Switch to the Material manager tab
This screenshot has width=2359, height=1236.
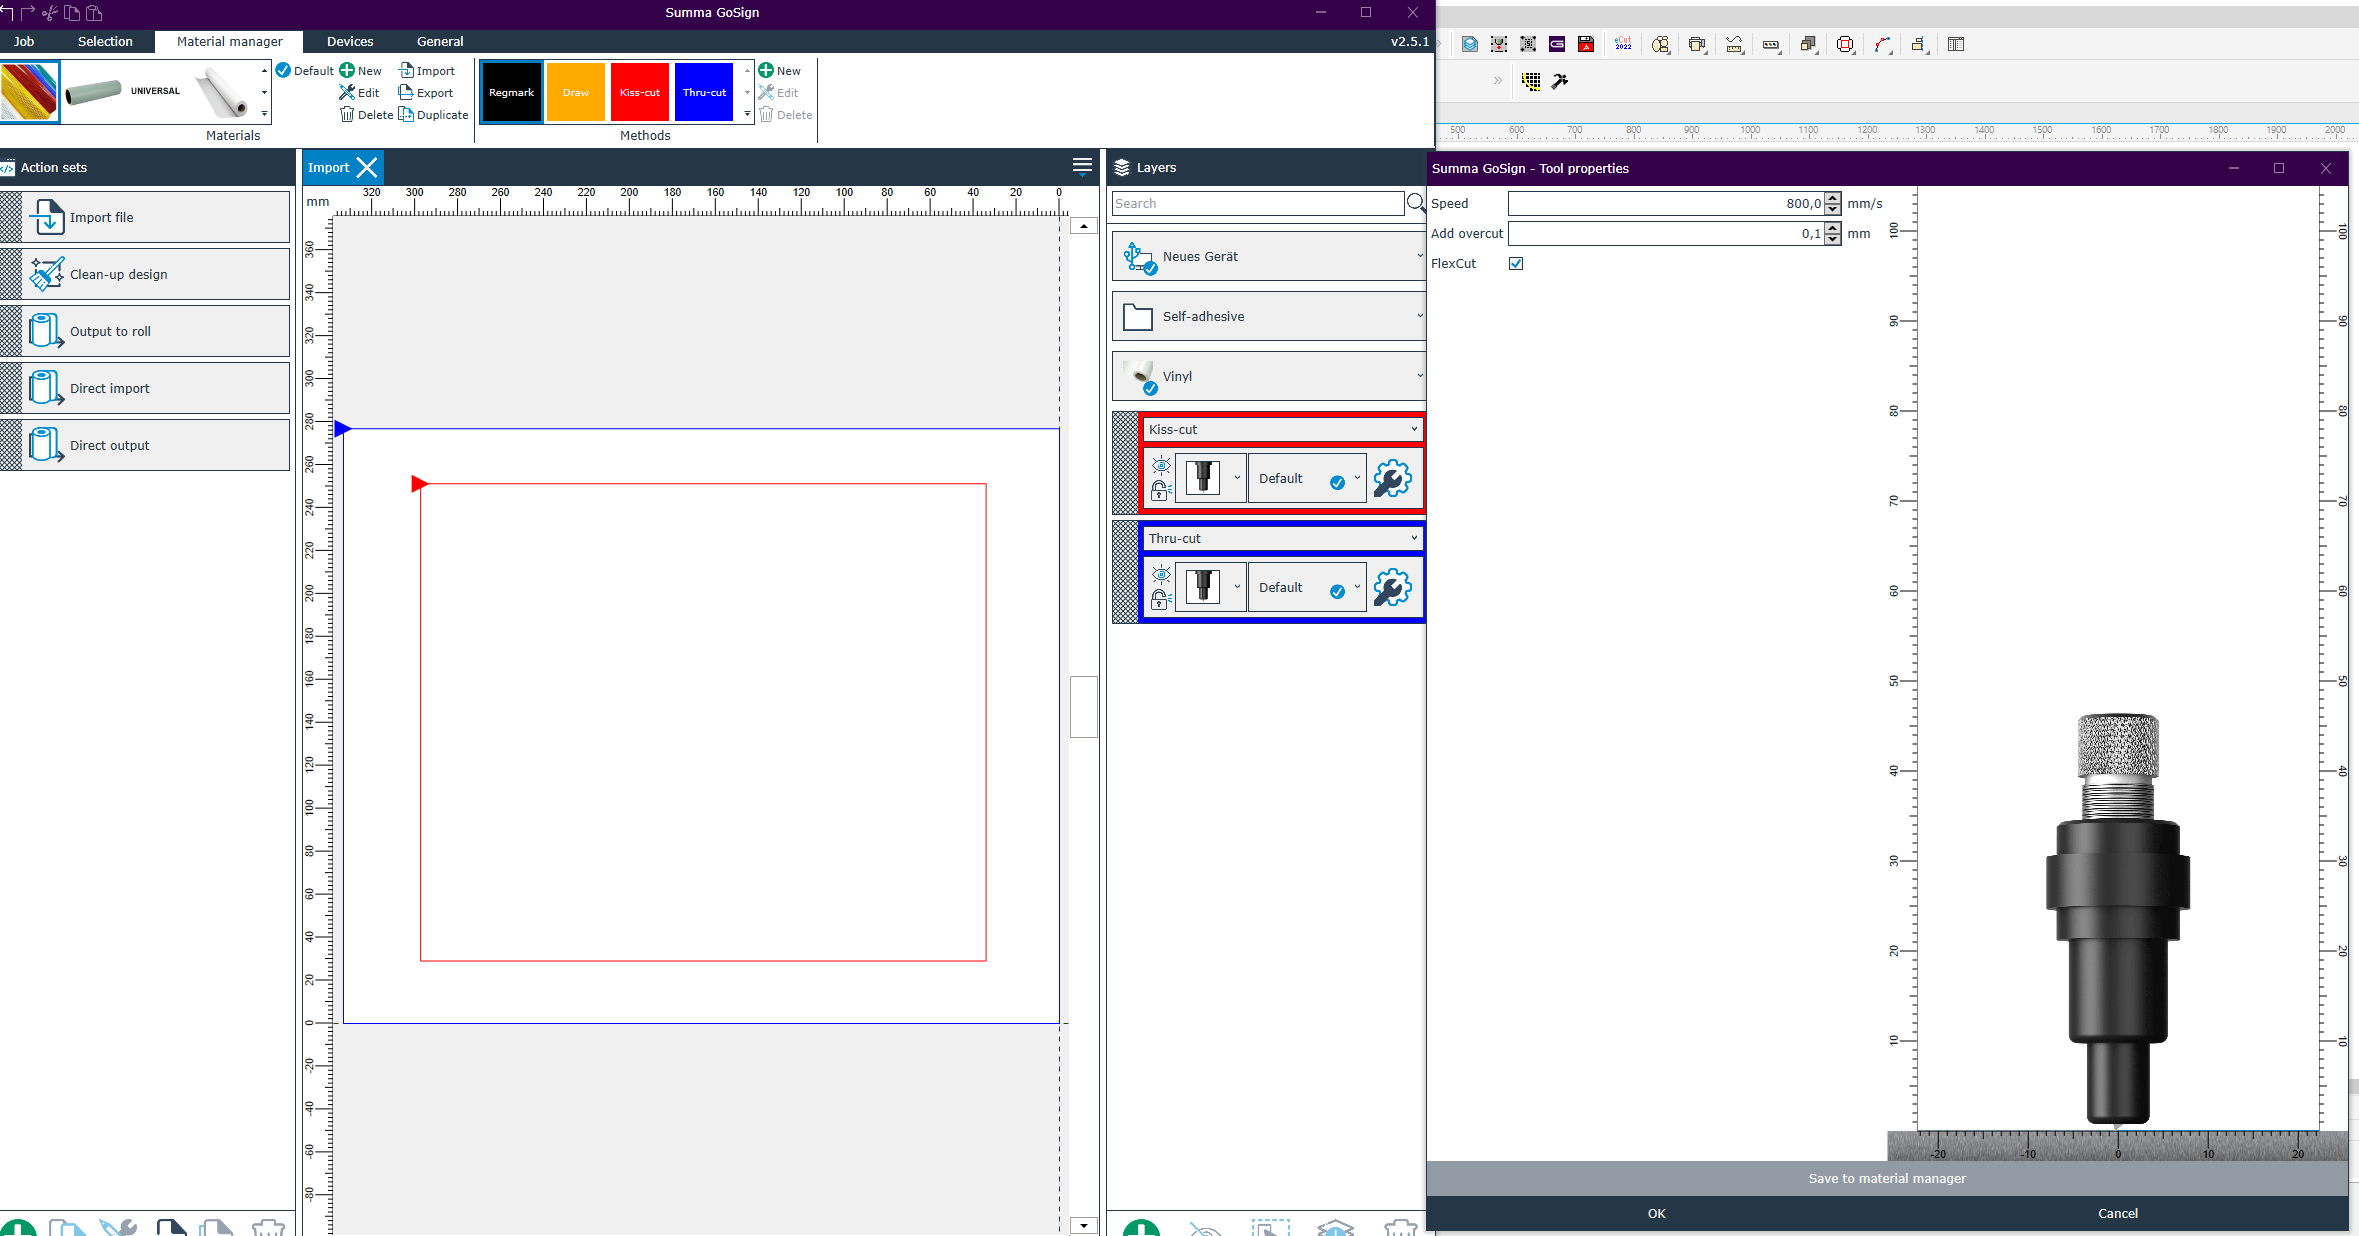[x=230, y=41]
